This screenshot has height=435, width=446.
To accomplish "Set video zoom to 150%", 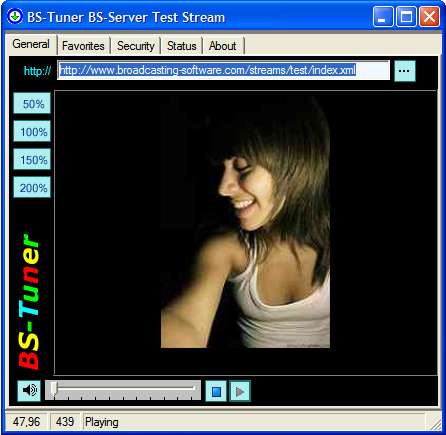I will click(32, 160).
